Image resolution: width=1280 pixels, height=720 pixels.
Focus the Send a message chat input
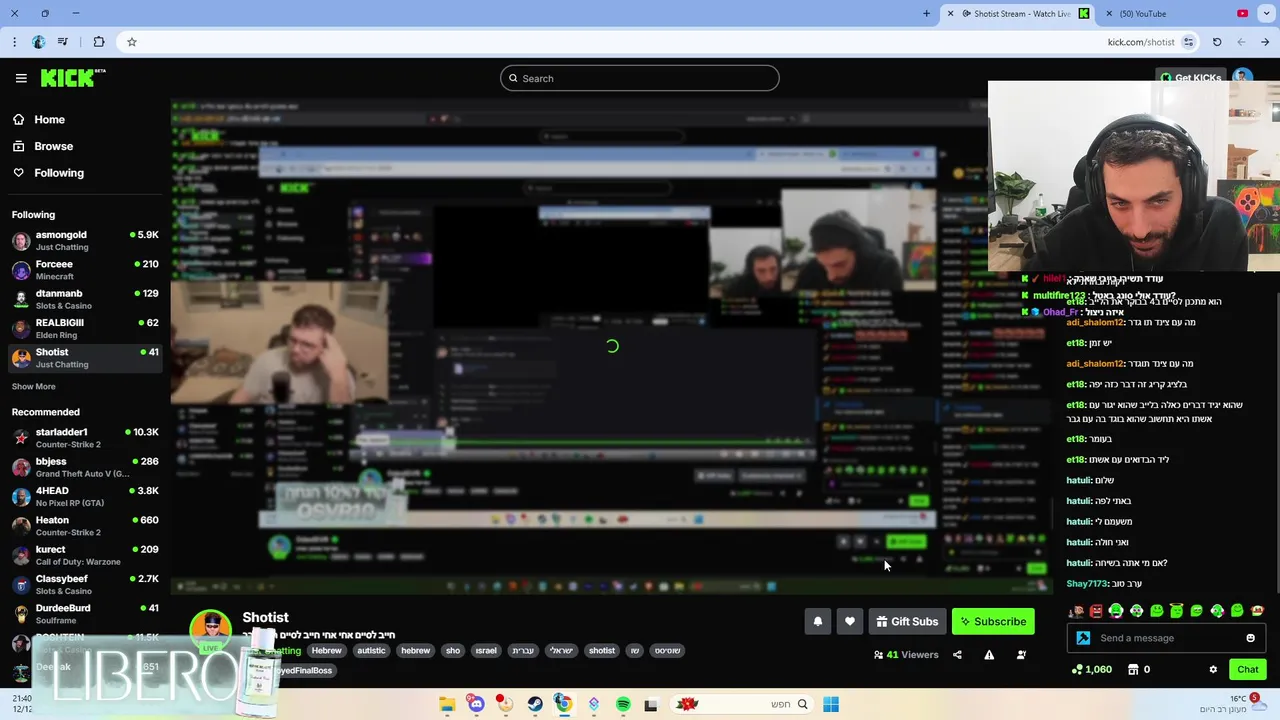(x=1167, y=638)
